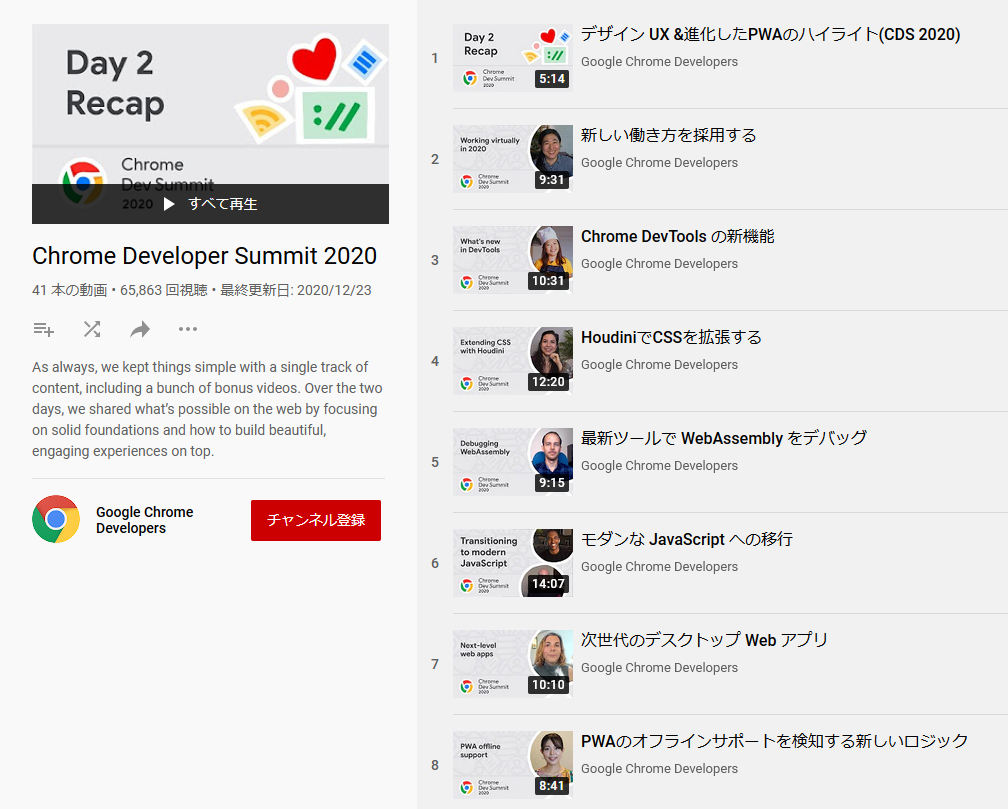Click channel name under HoudiniでCSSを拡張する video
This screenshot has width=1008, height=809.
click(659, 365)
